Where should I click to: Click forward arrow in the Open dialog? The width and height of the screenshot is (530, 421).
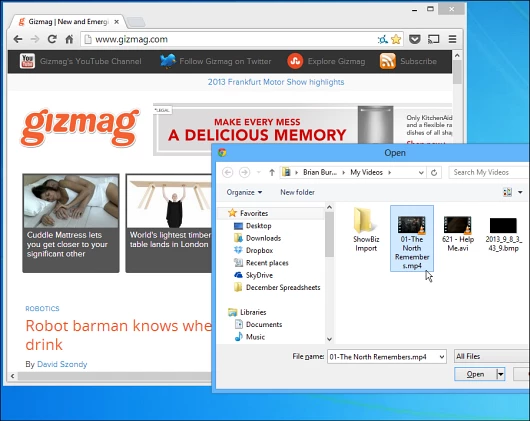244,172
